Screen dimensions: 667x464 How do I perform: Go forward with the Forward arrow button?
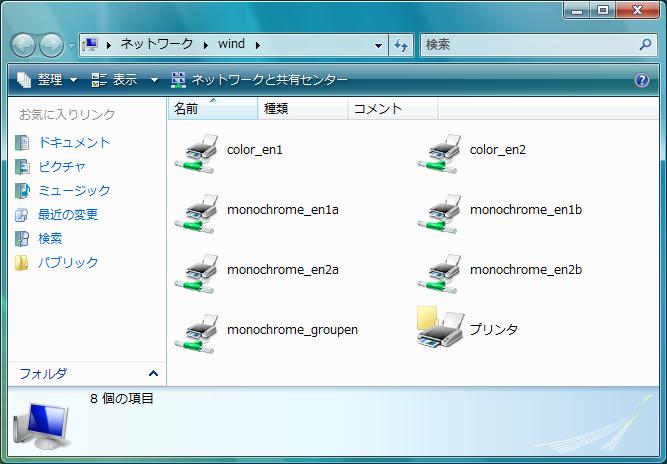[51, 45]
